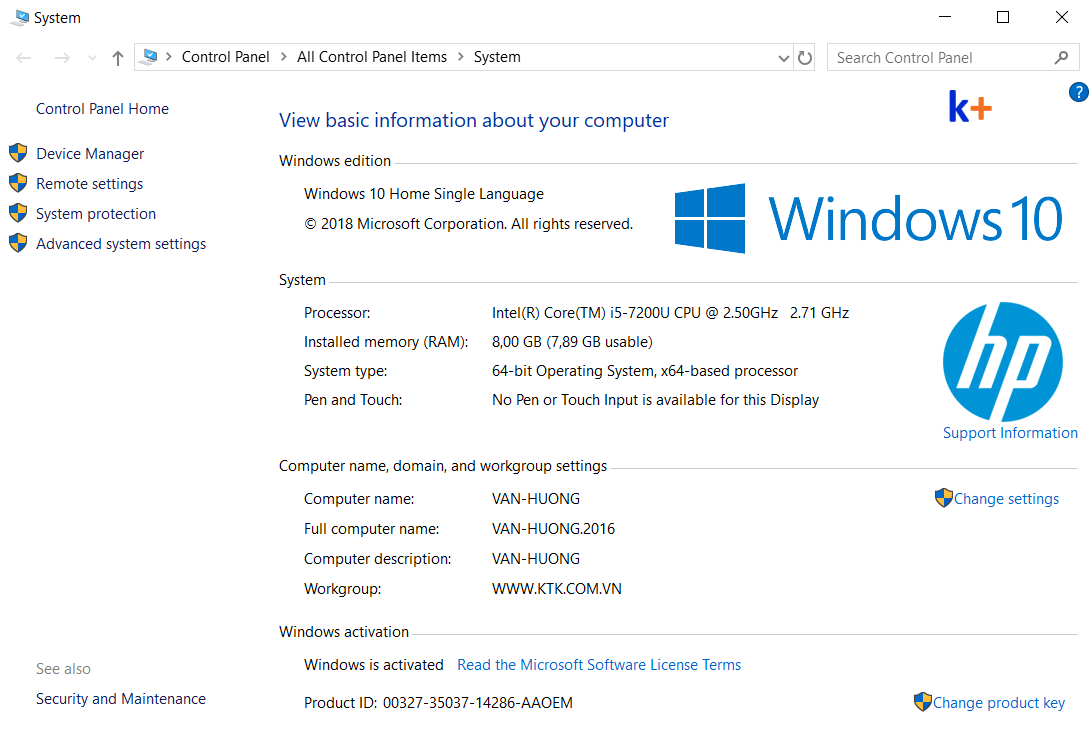
Task: Click the Windows 10 logo
Action: pos(868,219)
